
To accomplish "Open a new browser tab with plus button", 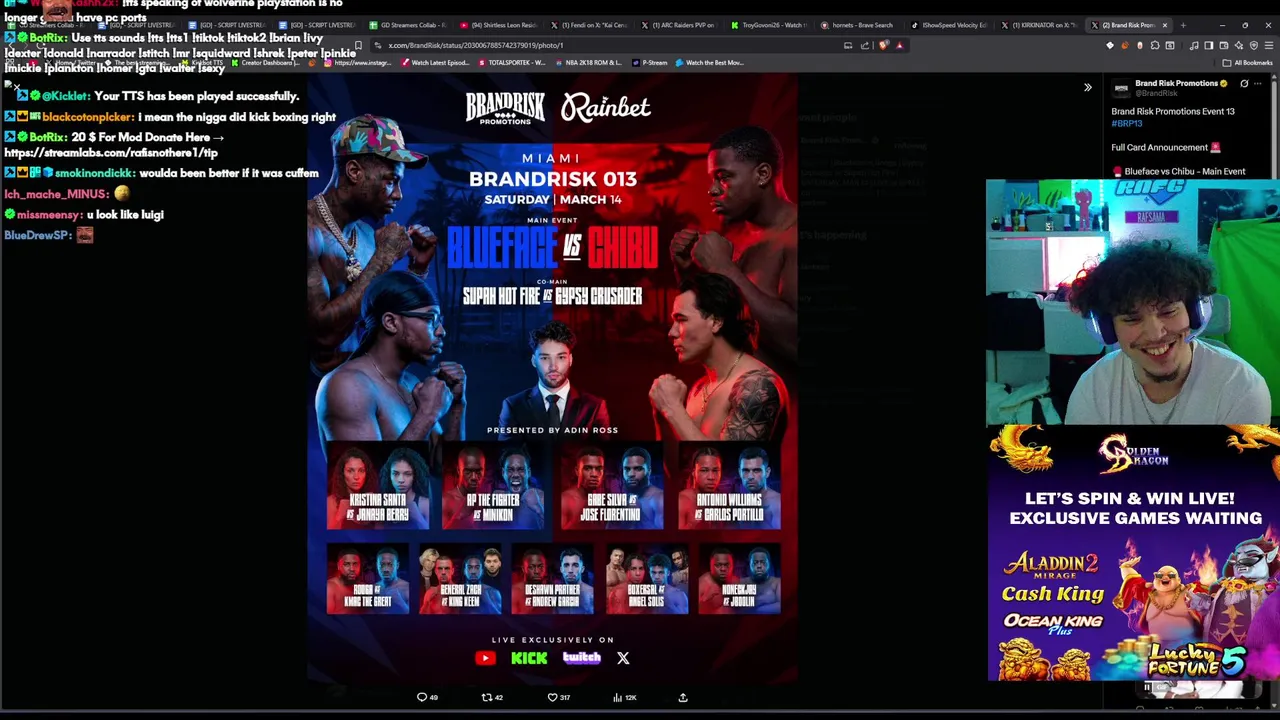I will pyautogui.click(x=1183, y=25).
